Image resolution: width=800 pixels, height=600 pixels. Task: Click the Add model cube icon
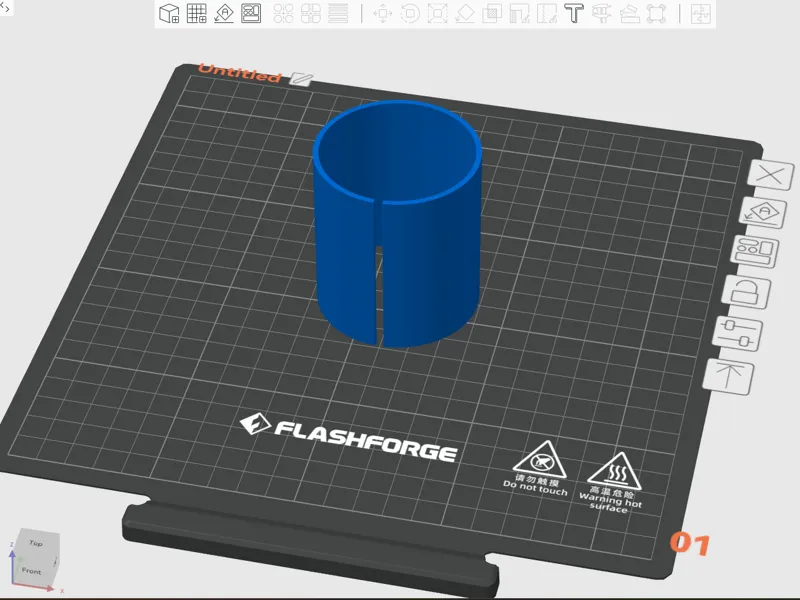[x=169, y=13]
